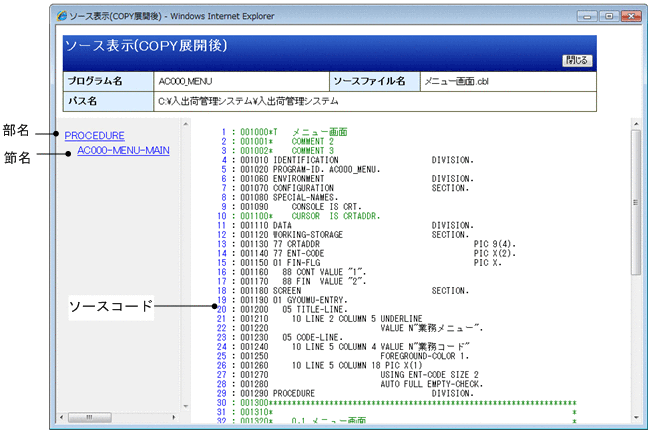651x433 pixels.
Task: Click the ソース表示(COPY展開後) page heading
Action: click(x=146, y=46)
